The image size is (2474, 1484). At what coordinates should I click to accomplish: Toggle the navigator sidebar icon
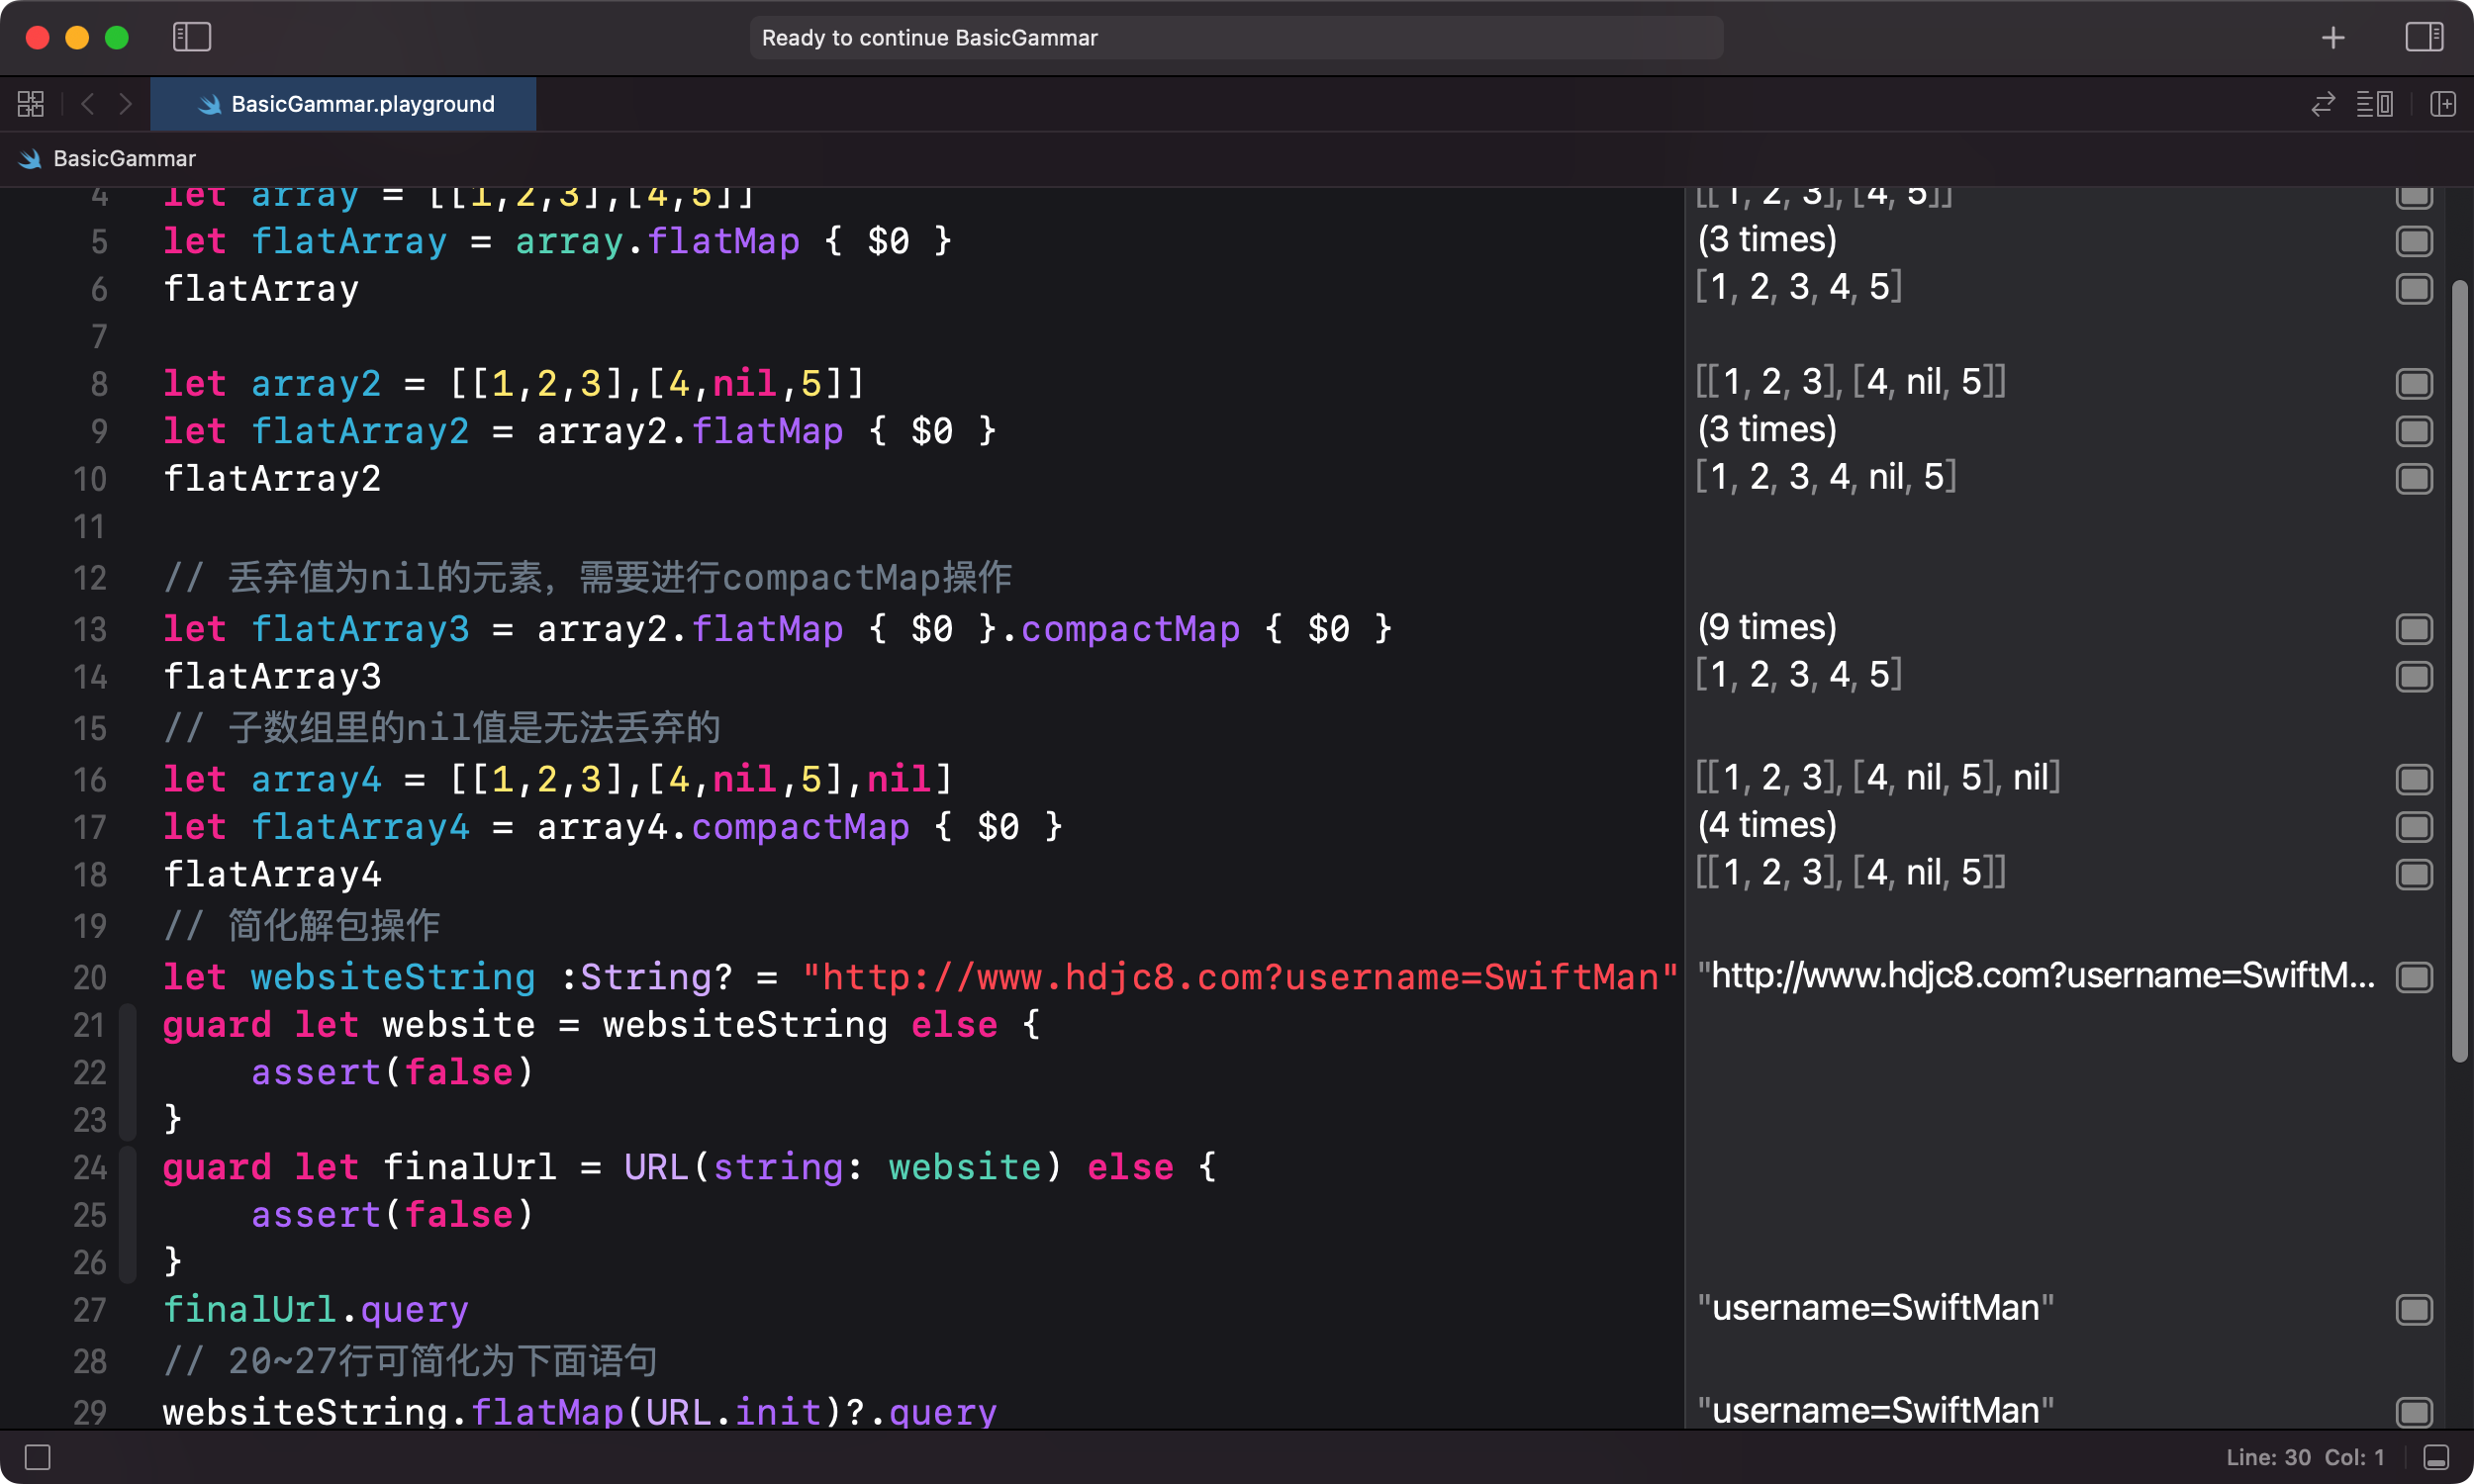coord(192,37)
